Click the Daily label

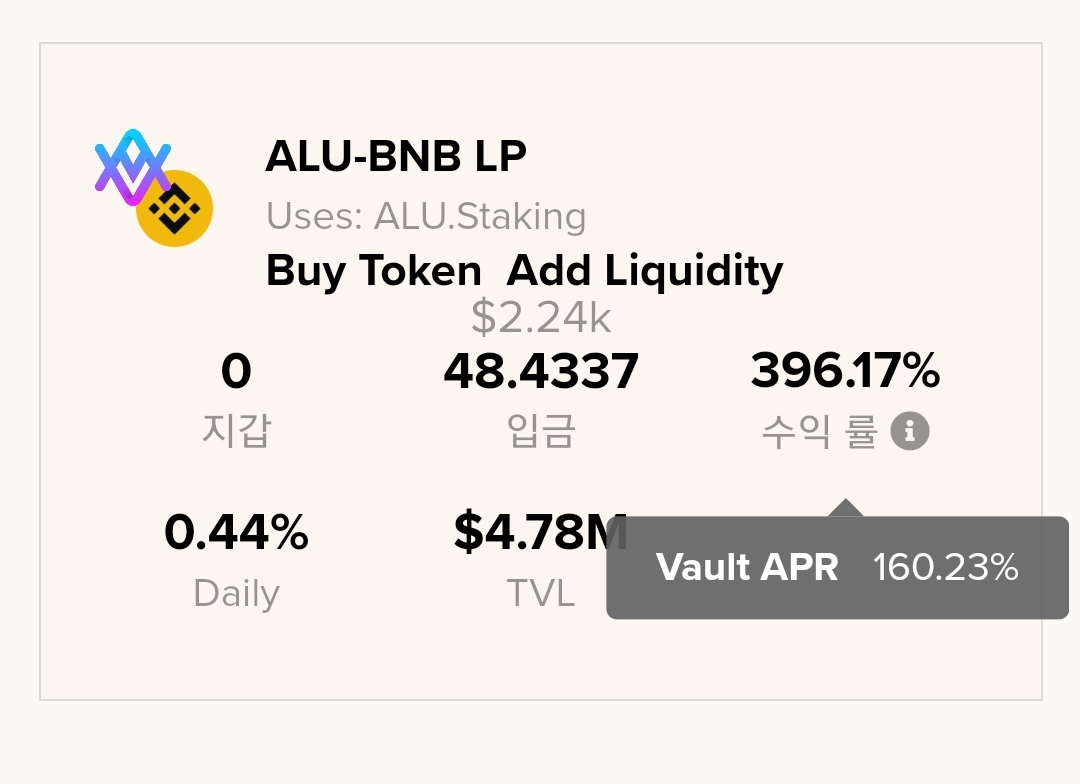pyautogui.click(x=236, y=593)
